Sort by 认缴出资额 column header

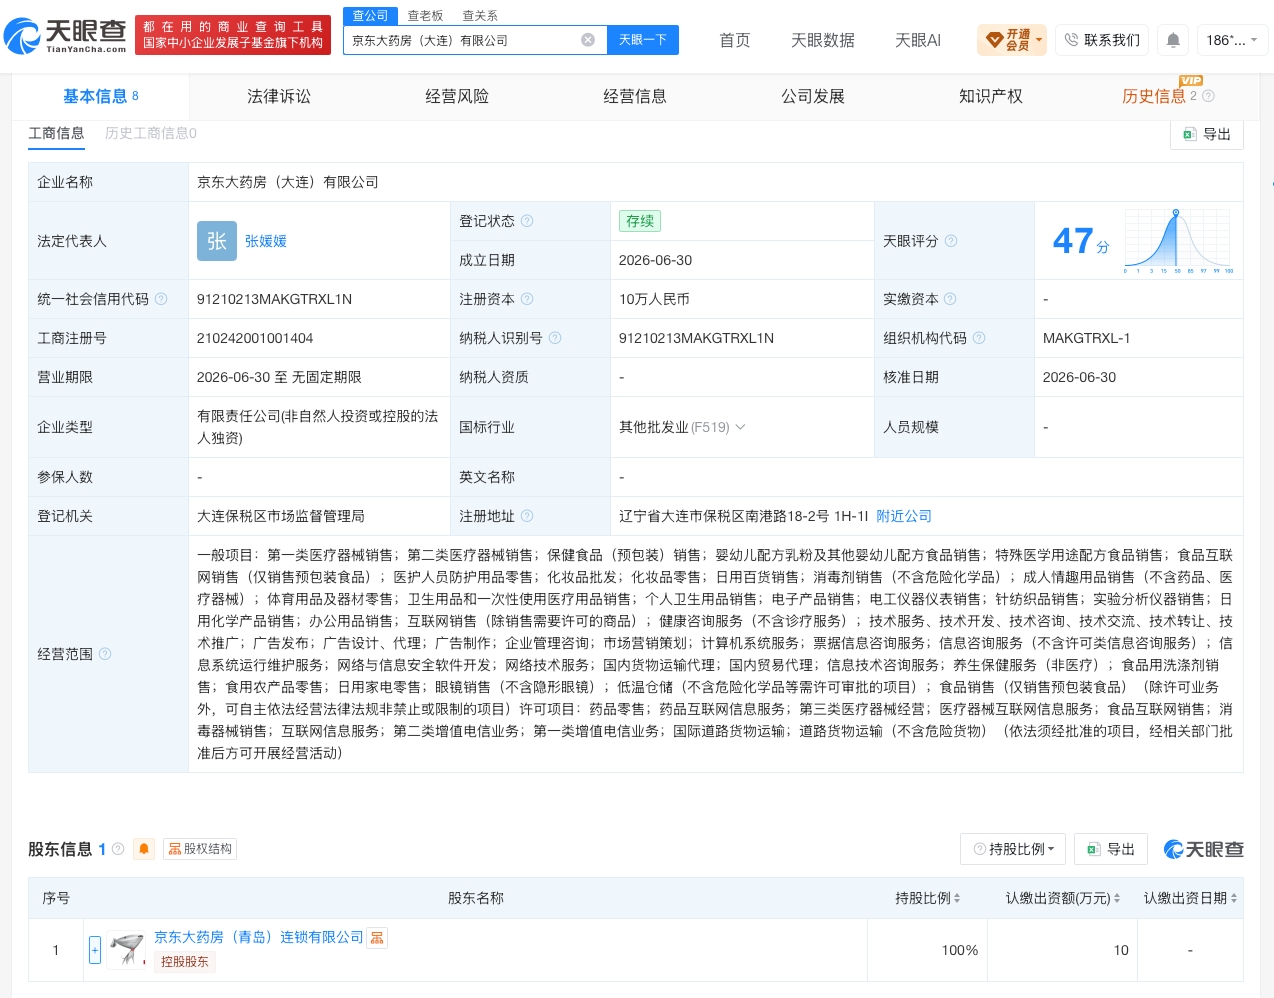click(1062, 898)
